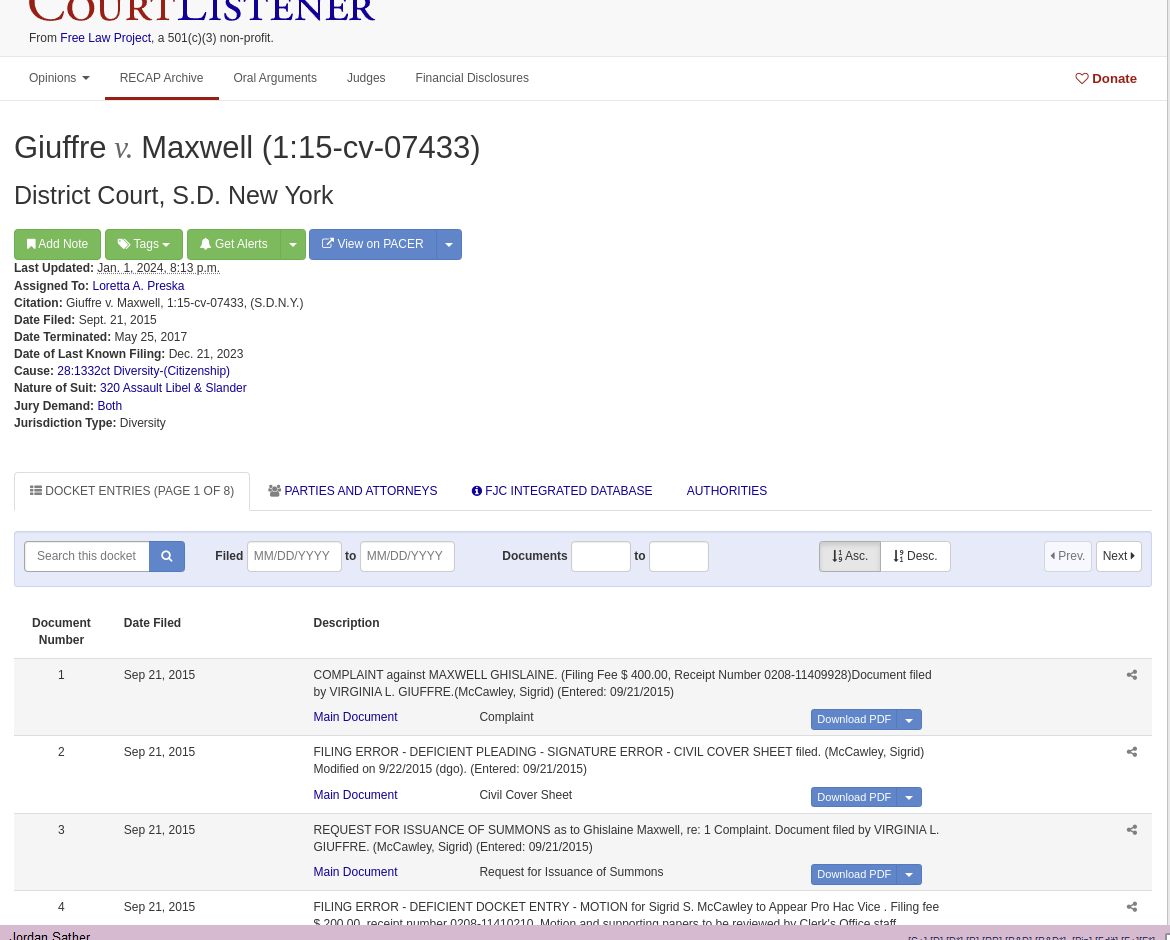Click the Date Filed column header
This screenshot has height=940, width=1170.
[x=152, y=623]
